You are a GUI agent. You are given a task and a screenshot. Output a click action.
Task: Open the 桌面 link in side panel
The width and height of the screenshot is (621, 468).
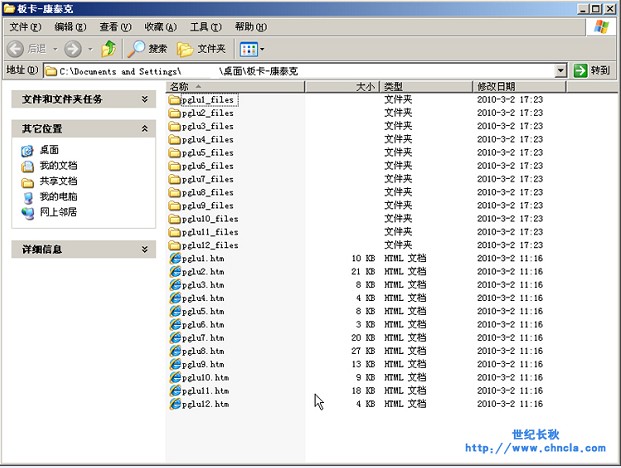click(x=49, y=150)
